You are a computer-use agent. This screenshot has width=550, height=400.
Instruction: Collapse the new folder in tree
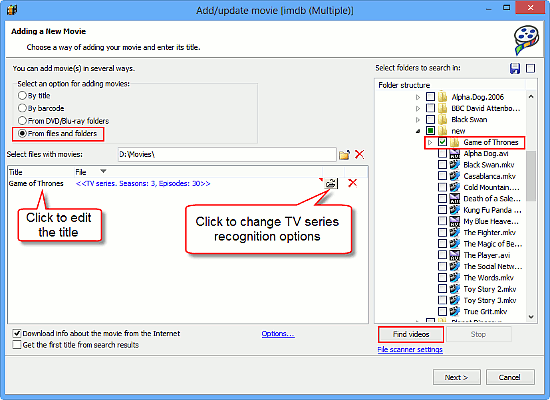pos(418,131)
